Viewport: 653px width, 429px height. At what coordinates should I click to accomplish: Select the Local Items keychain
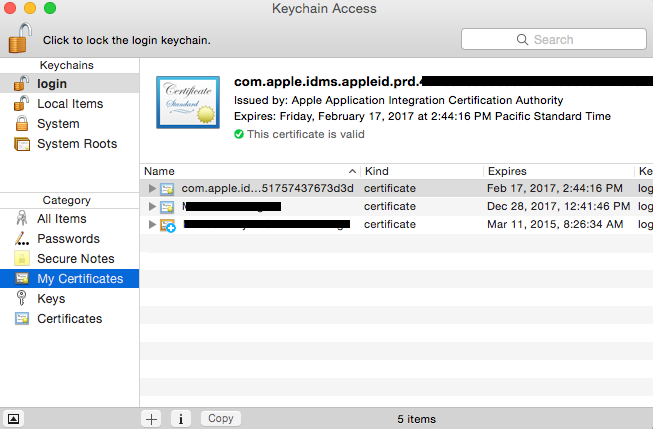click(70, 103)
